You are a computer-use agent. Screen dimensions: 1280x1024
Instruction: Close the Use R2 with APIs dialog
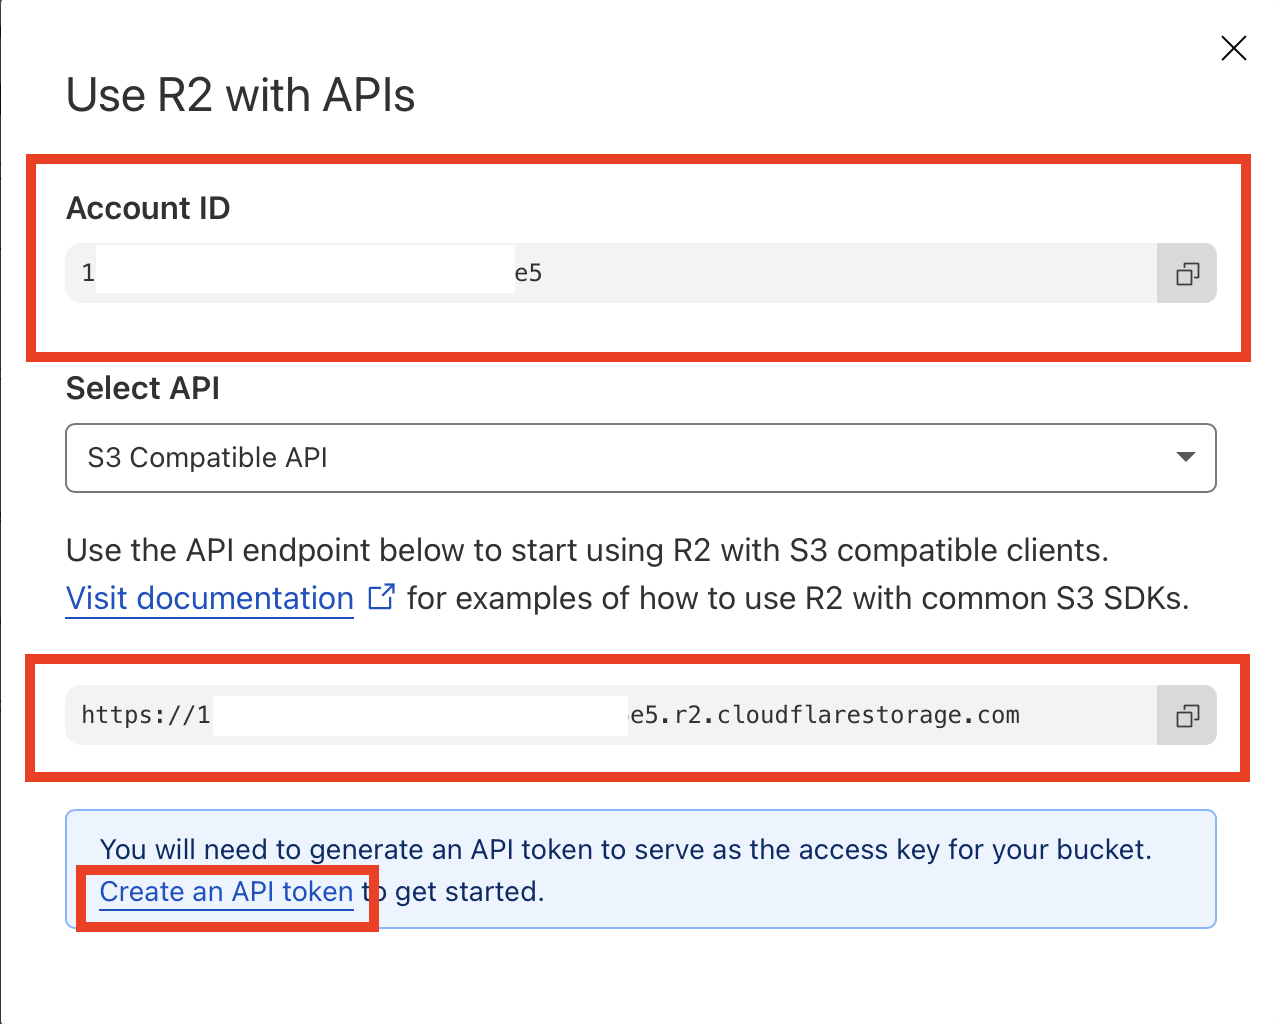click(1233, 48)
